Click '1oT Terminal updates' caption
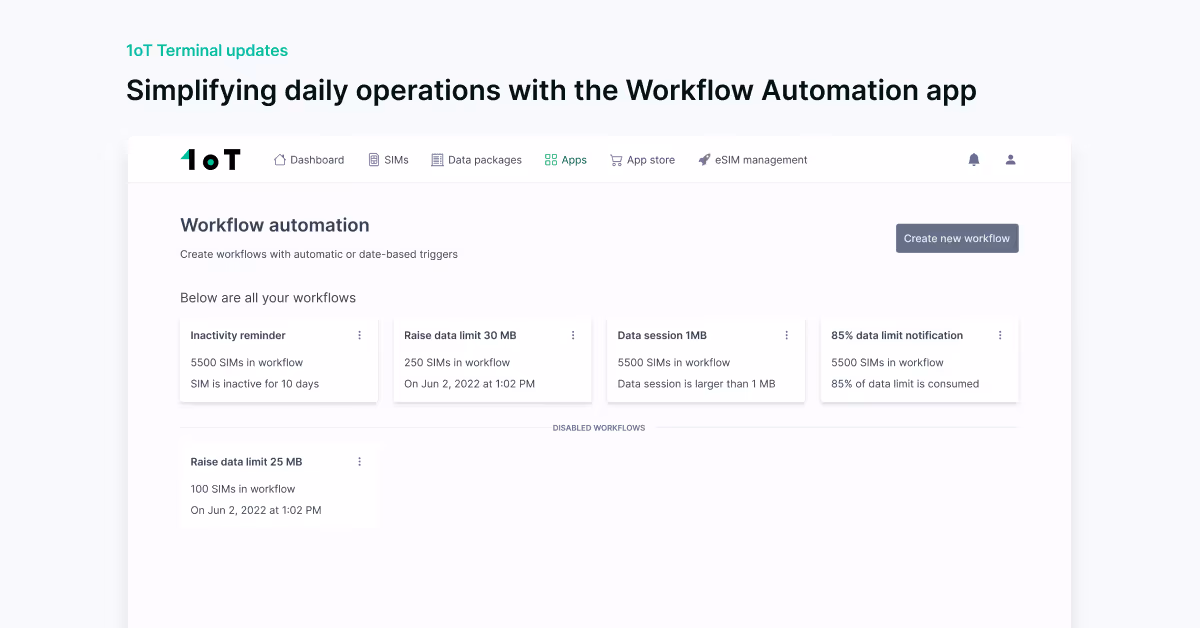Image resolution: width=1200 pixels, height=628 pixels. pos(207,50)
